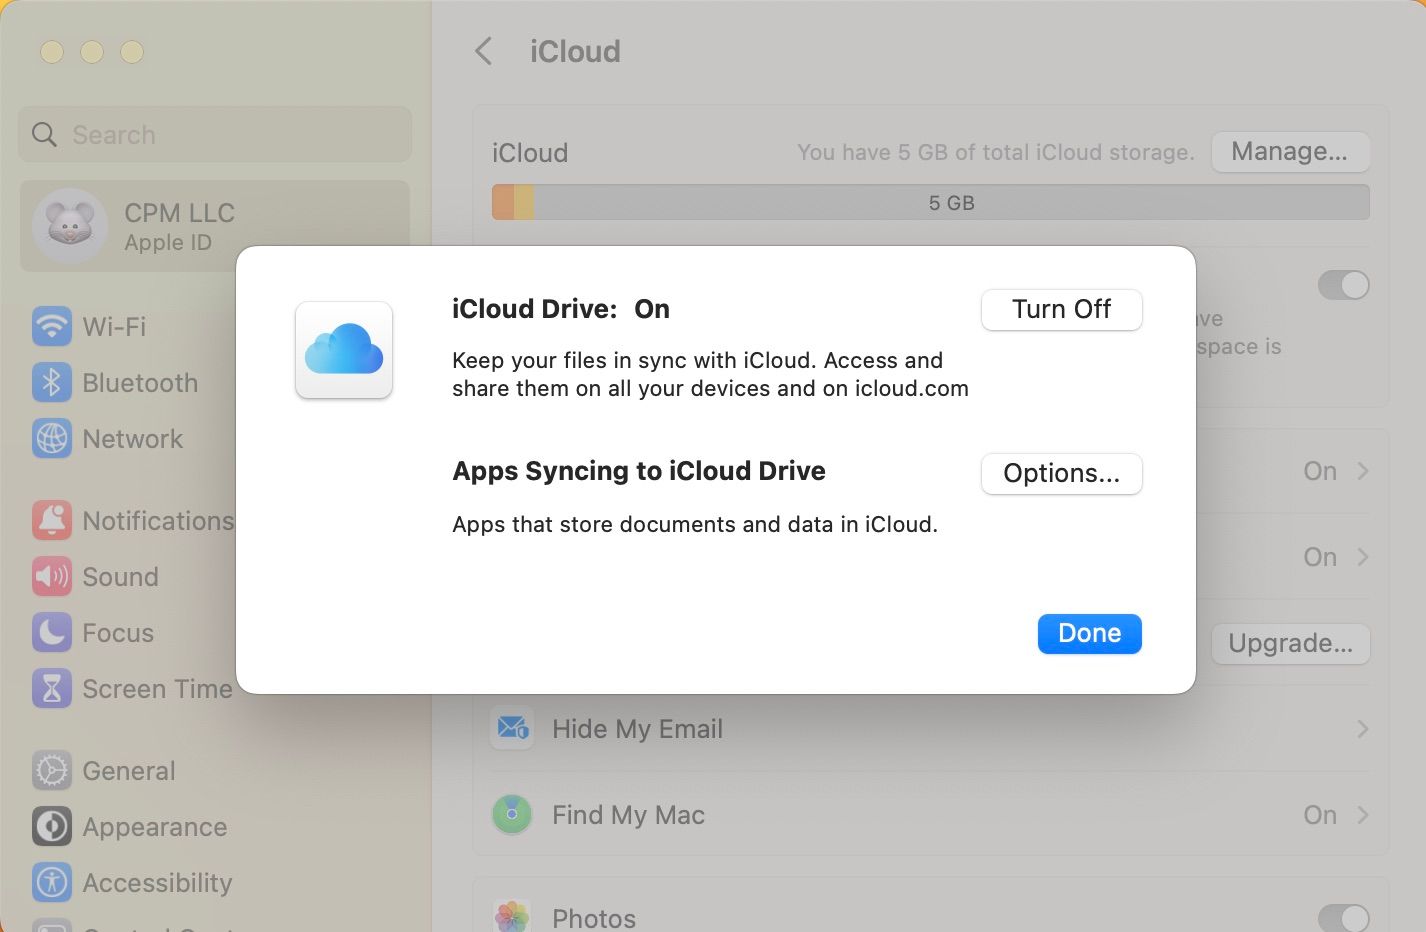Click the Network globe icon
The image size is (1426, 932).
point(52,439)
